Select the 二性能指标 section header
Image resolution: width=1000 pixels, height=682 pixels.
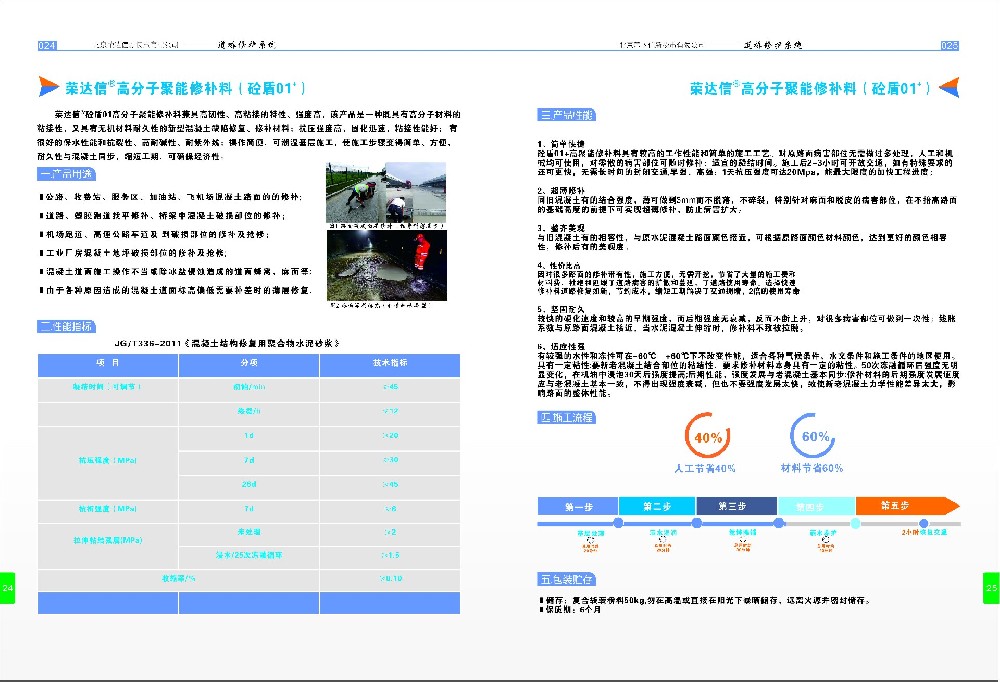tap(67, 326)
